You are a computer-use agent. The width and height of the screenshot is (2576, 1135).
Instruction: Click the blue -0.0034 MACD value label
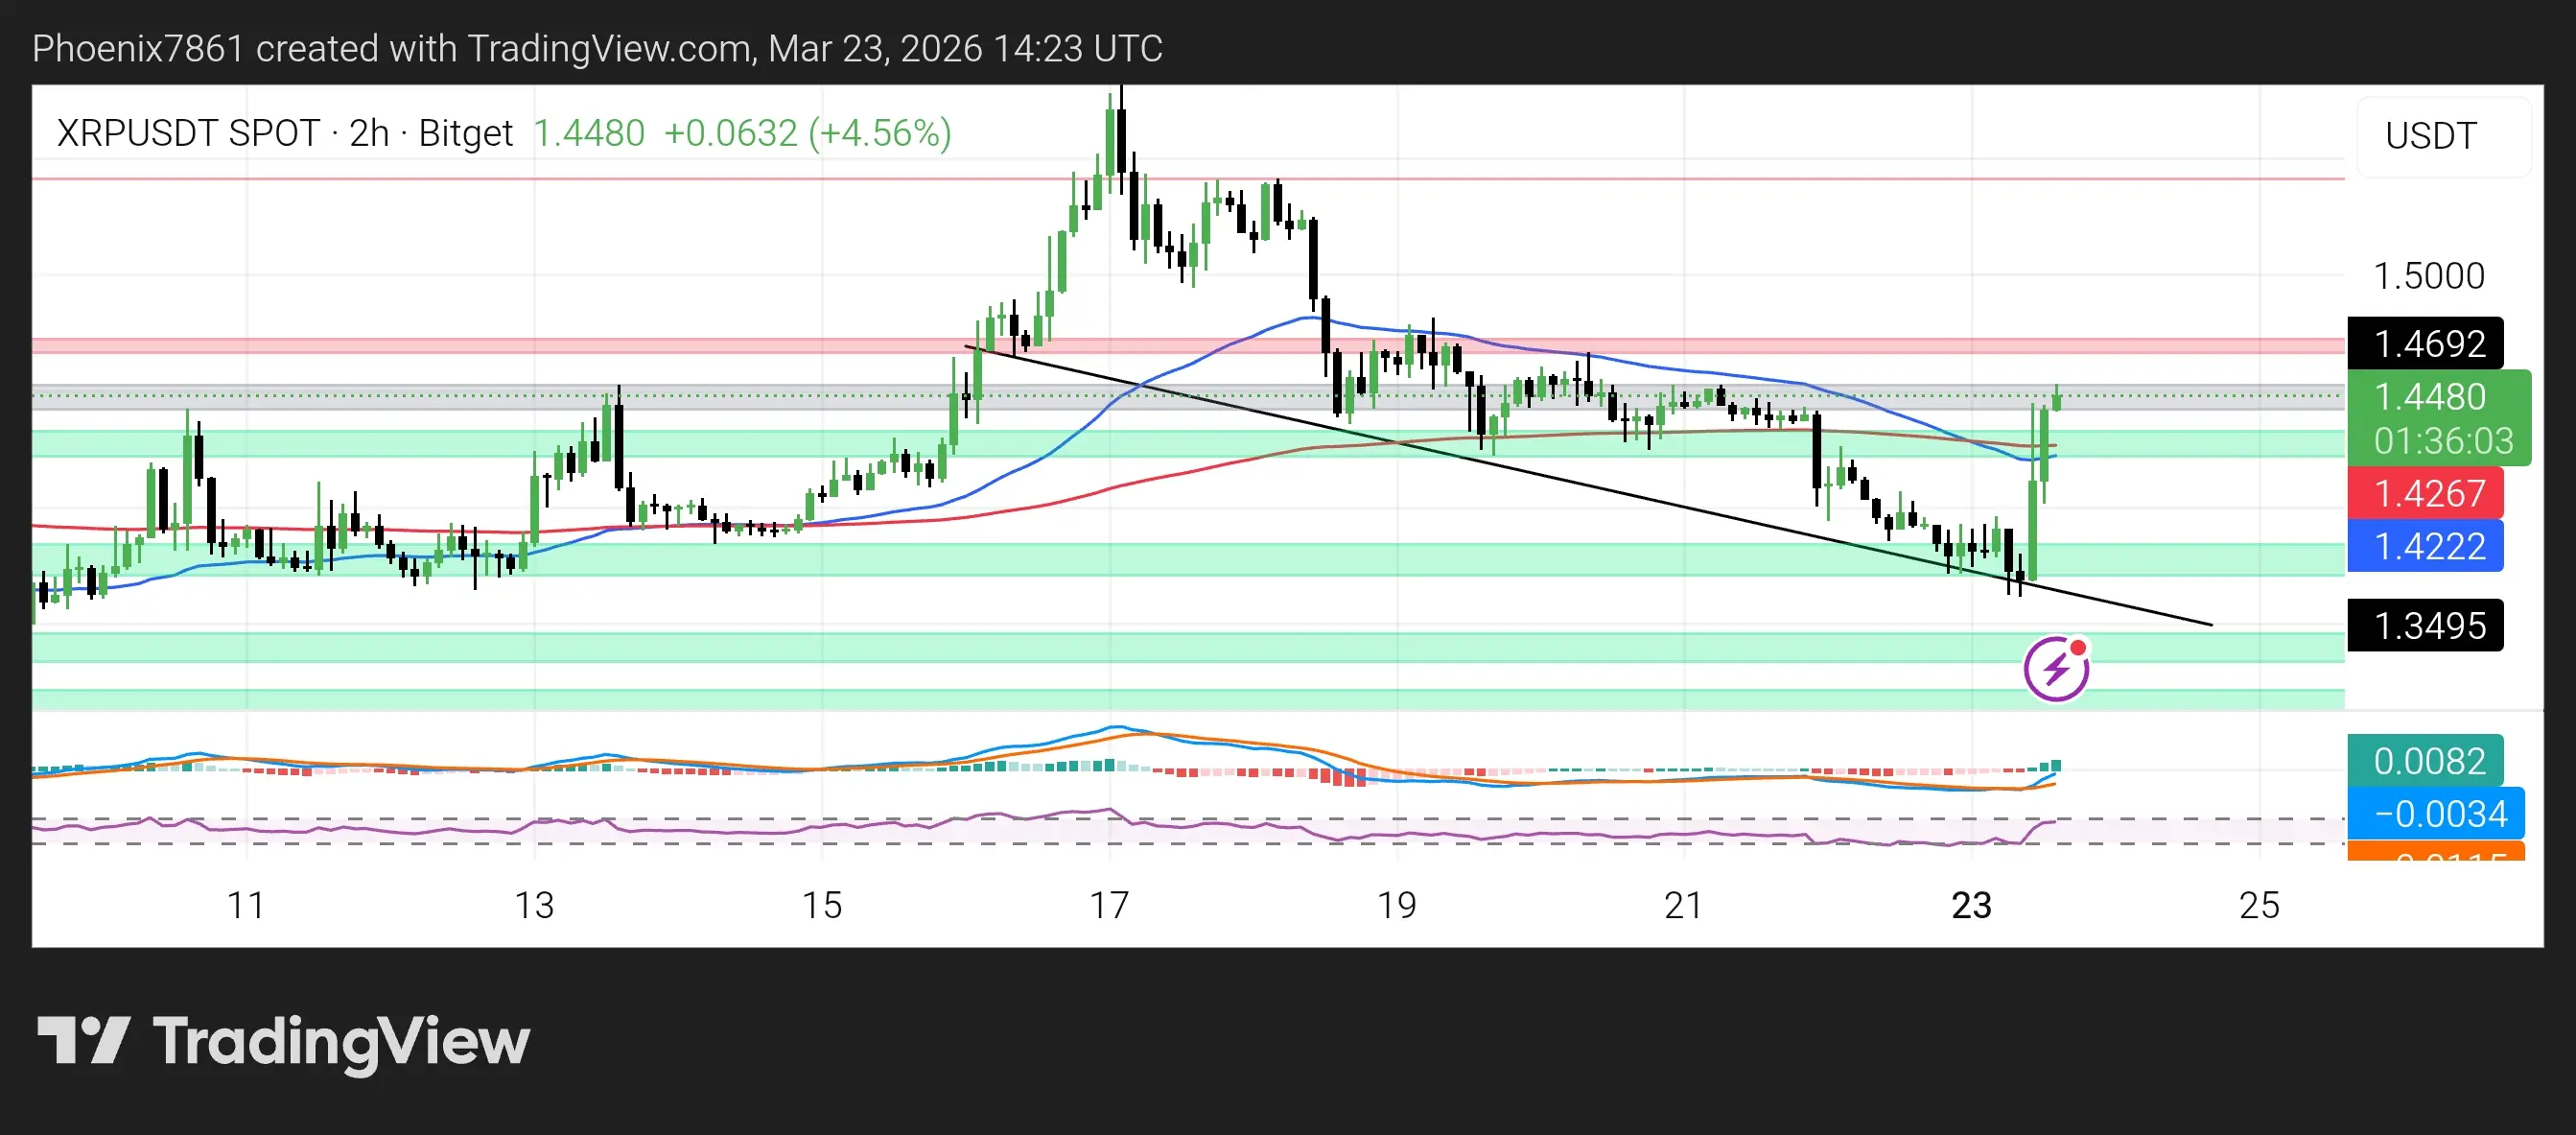pyautogui.click(x=2438, y=814)
